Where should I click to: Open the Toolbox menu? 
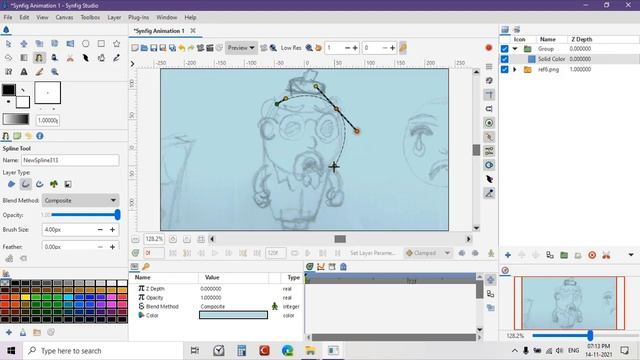pyautogui.click(x=90, y=18)
